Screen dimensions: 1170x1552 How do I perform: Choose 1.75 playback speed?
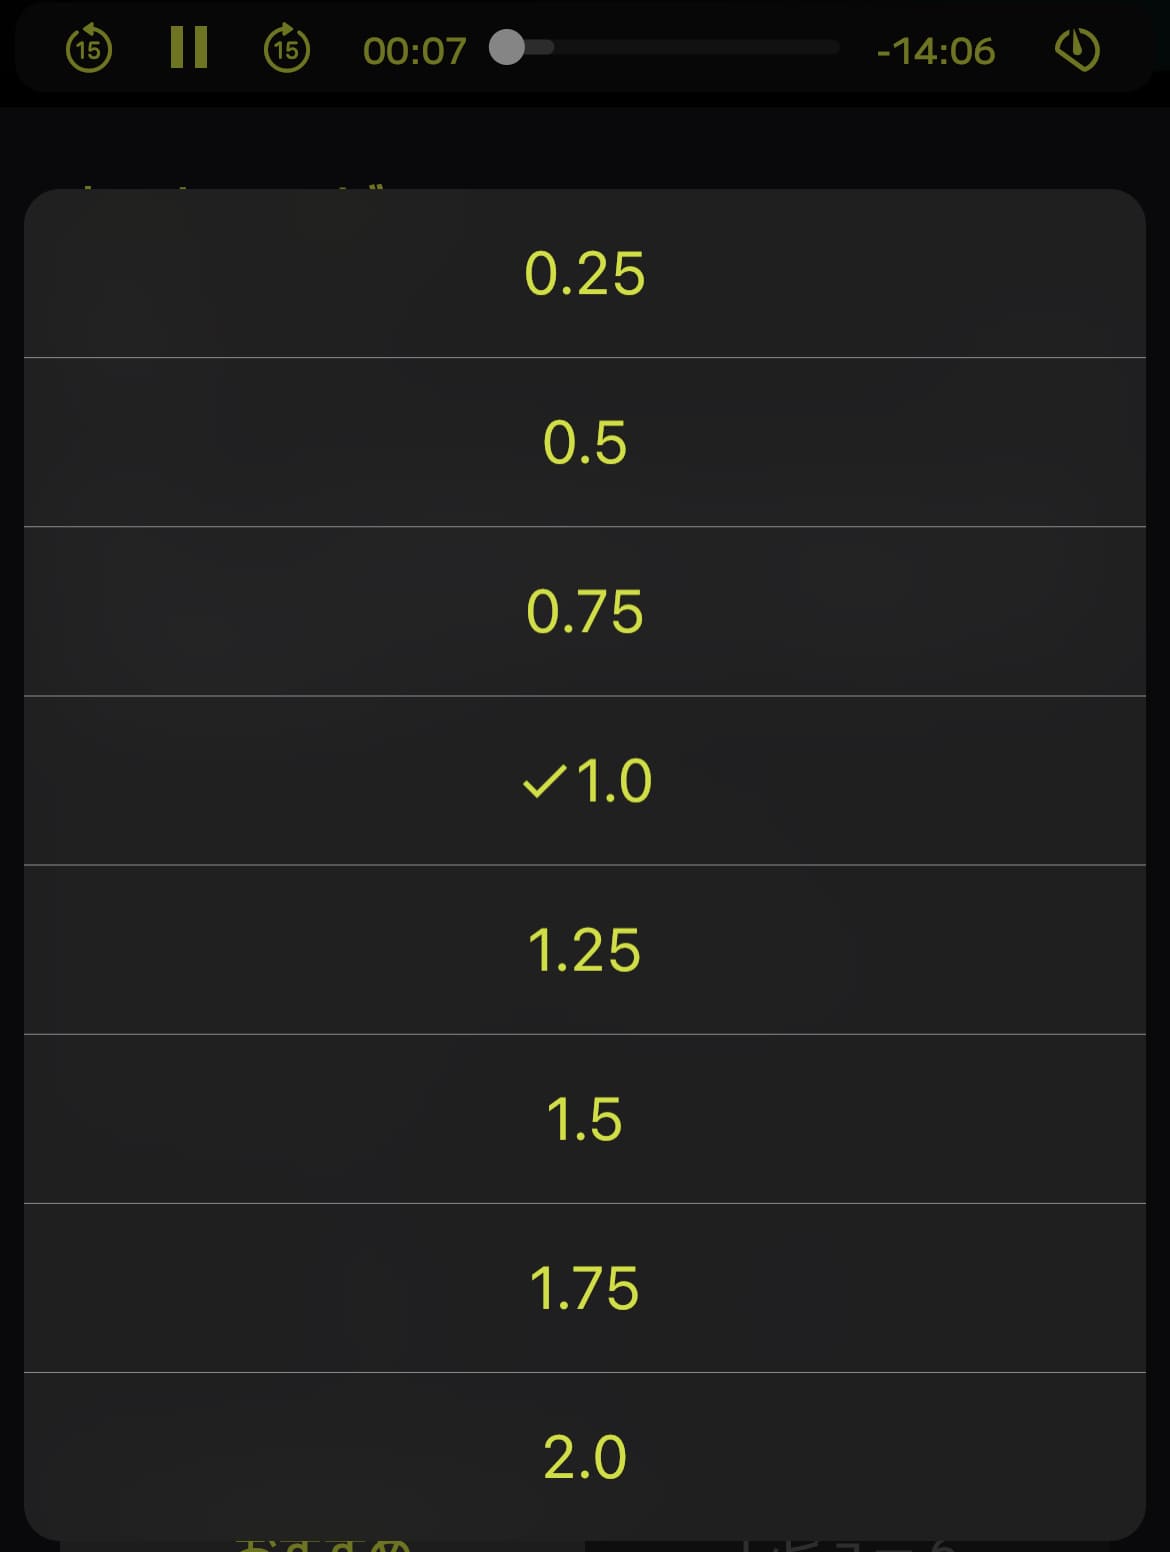tap(585, 1287)
